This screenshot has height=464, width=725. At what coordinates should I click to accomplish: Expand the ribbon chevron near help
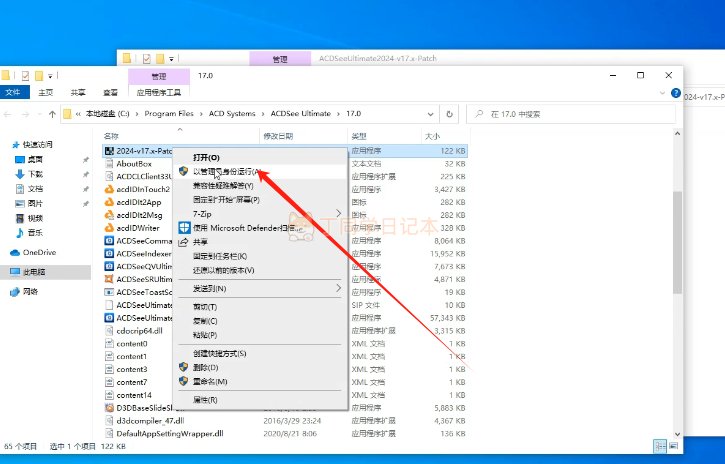coord(662,93)
